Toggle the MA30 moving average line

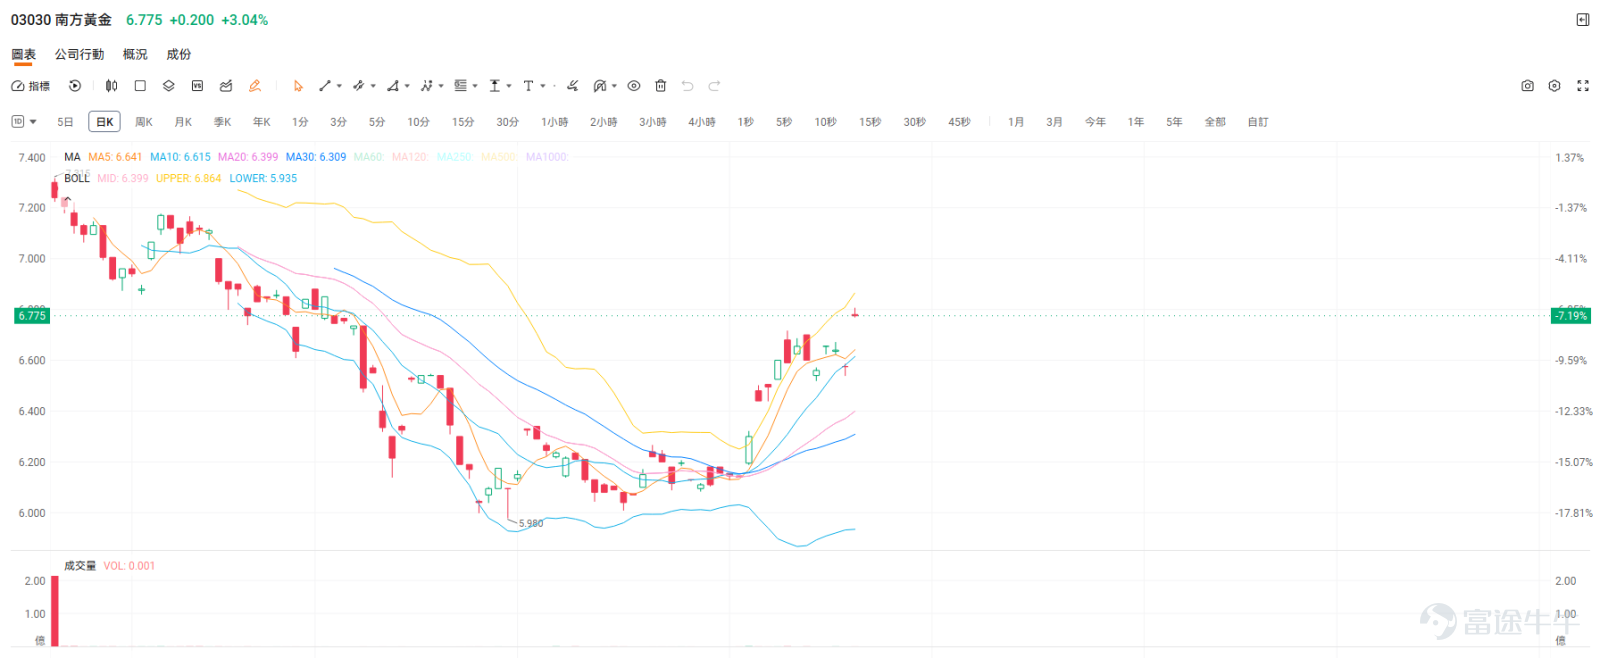pyautogui.click(x=316, y=157)
